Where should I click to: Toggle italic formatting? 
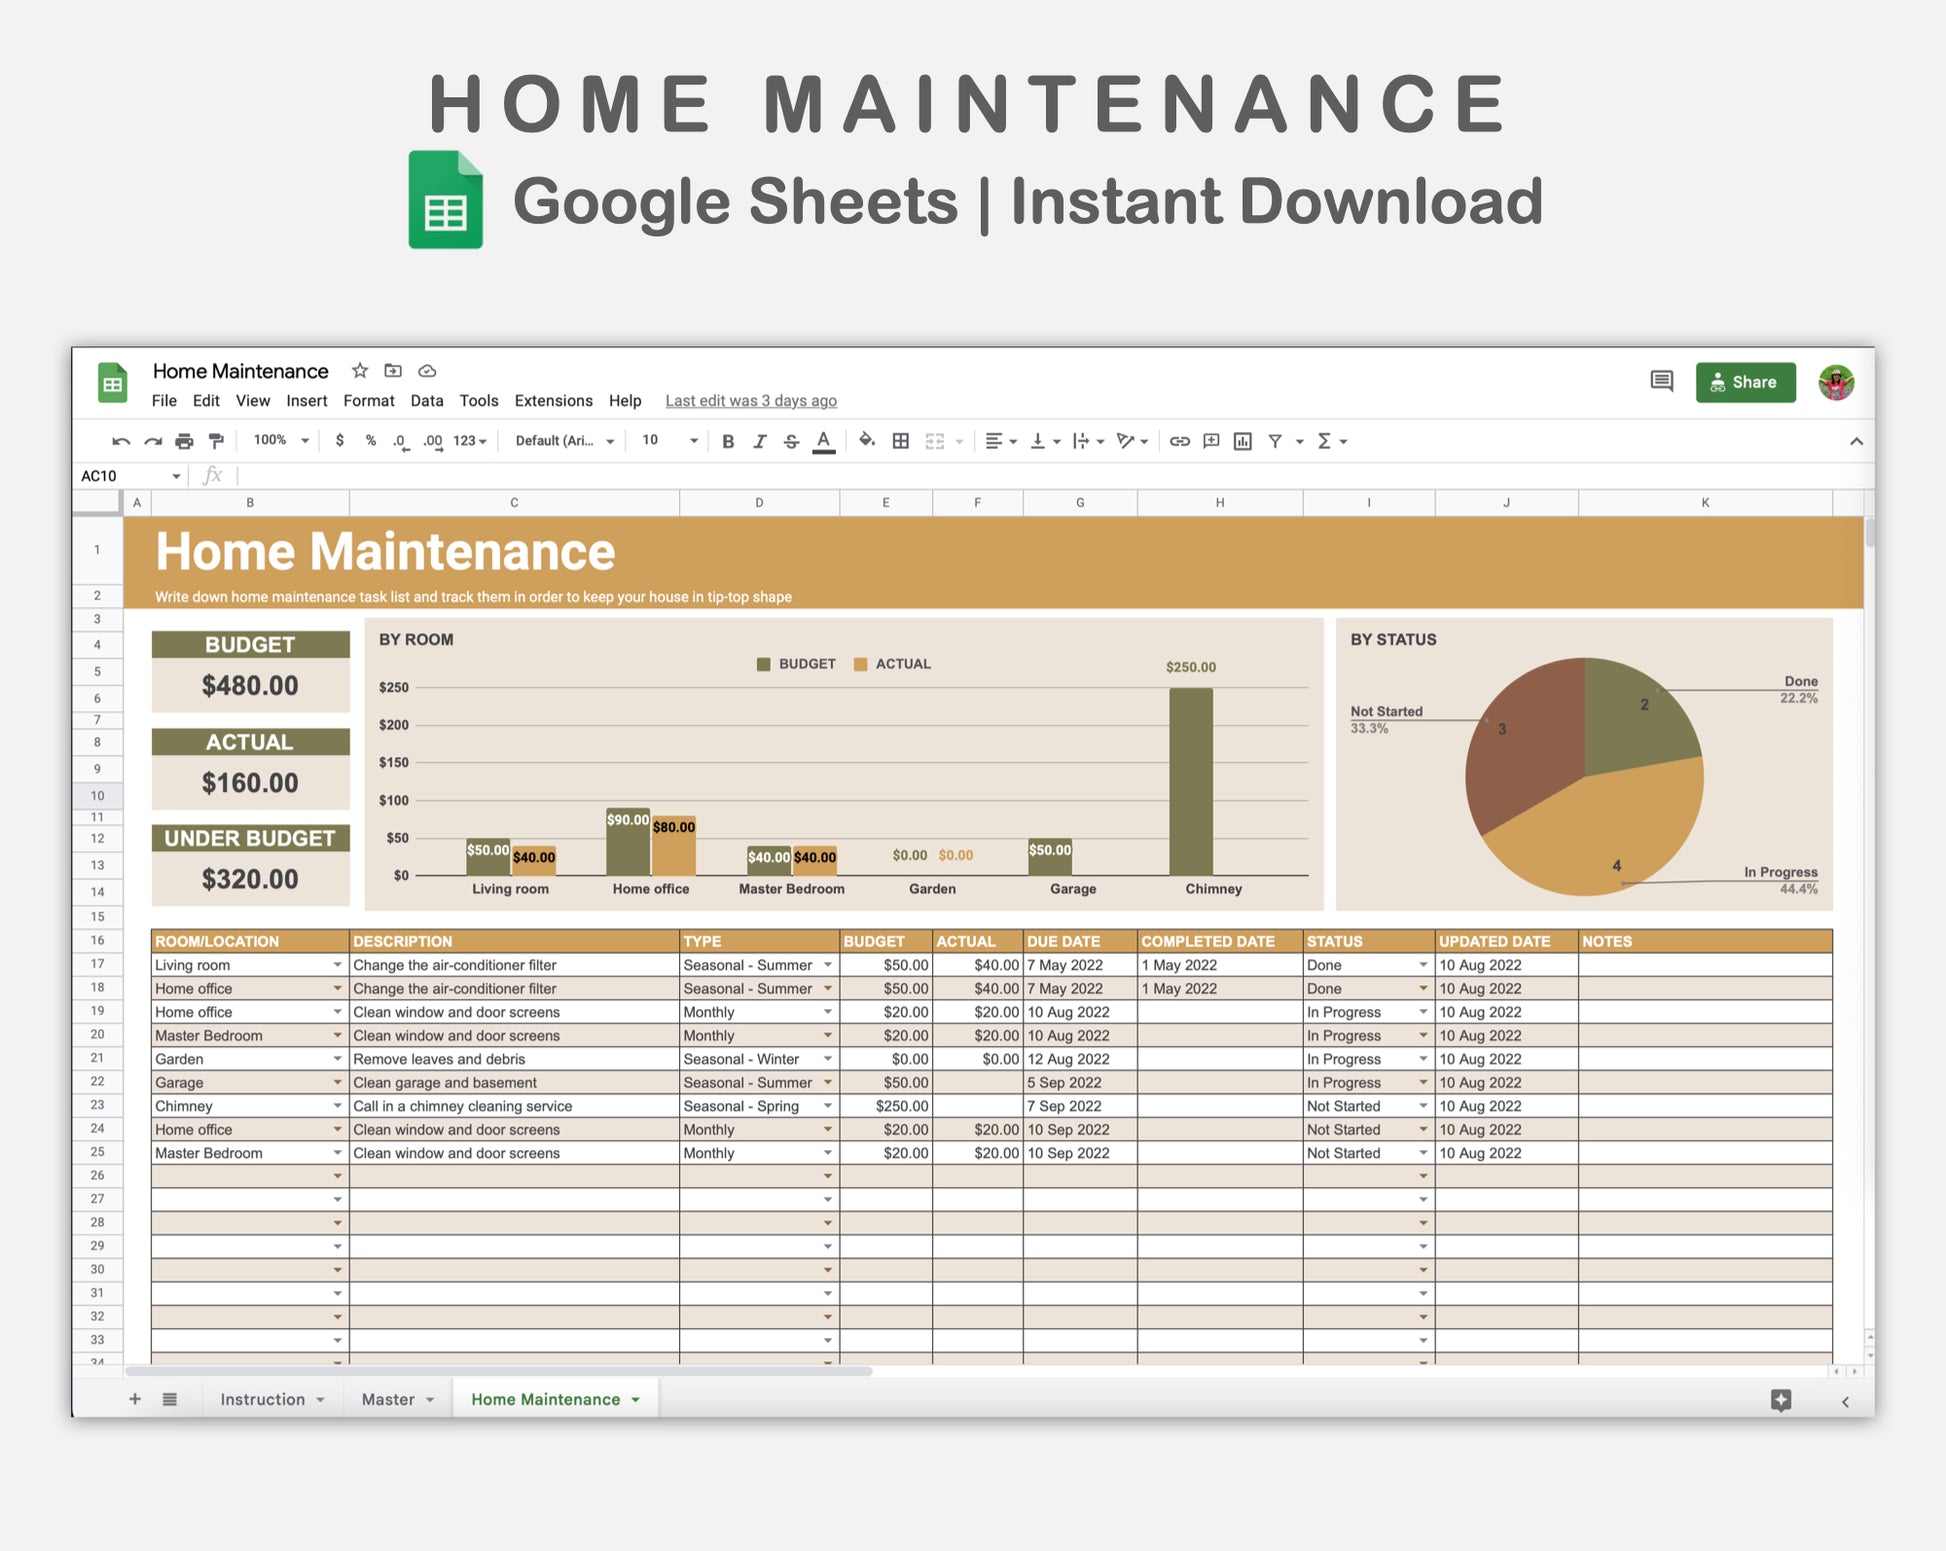pyautogui.click(x=759, y=441)
